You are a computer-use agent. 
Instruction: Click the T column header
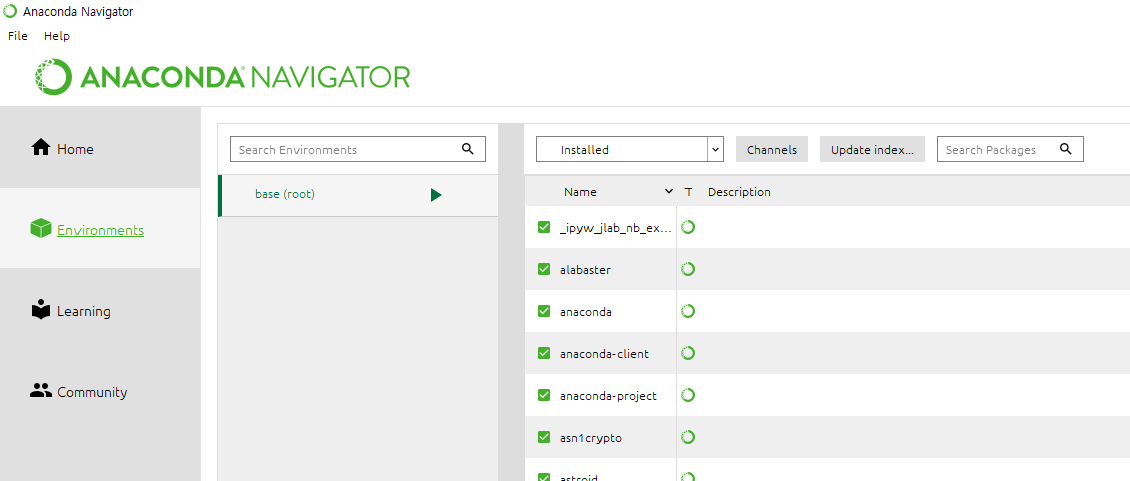[x=688, y=192]
